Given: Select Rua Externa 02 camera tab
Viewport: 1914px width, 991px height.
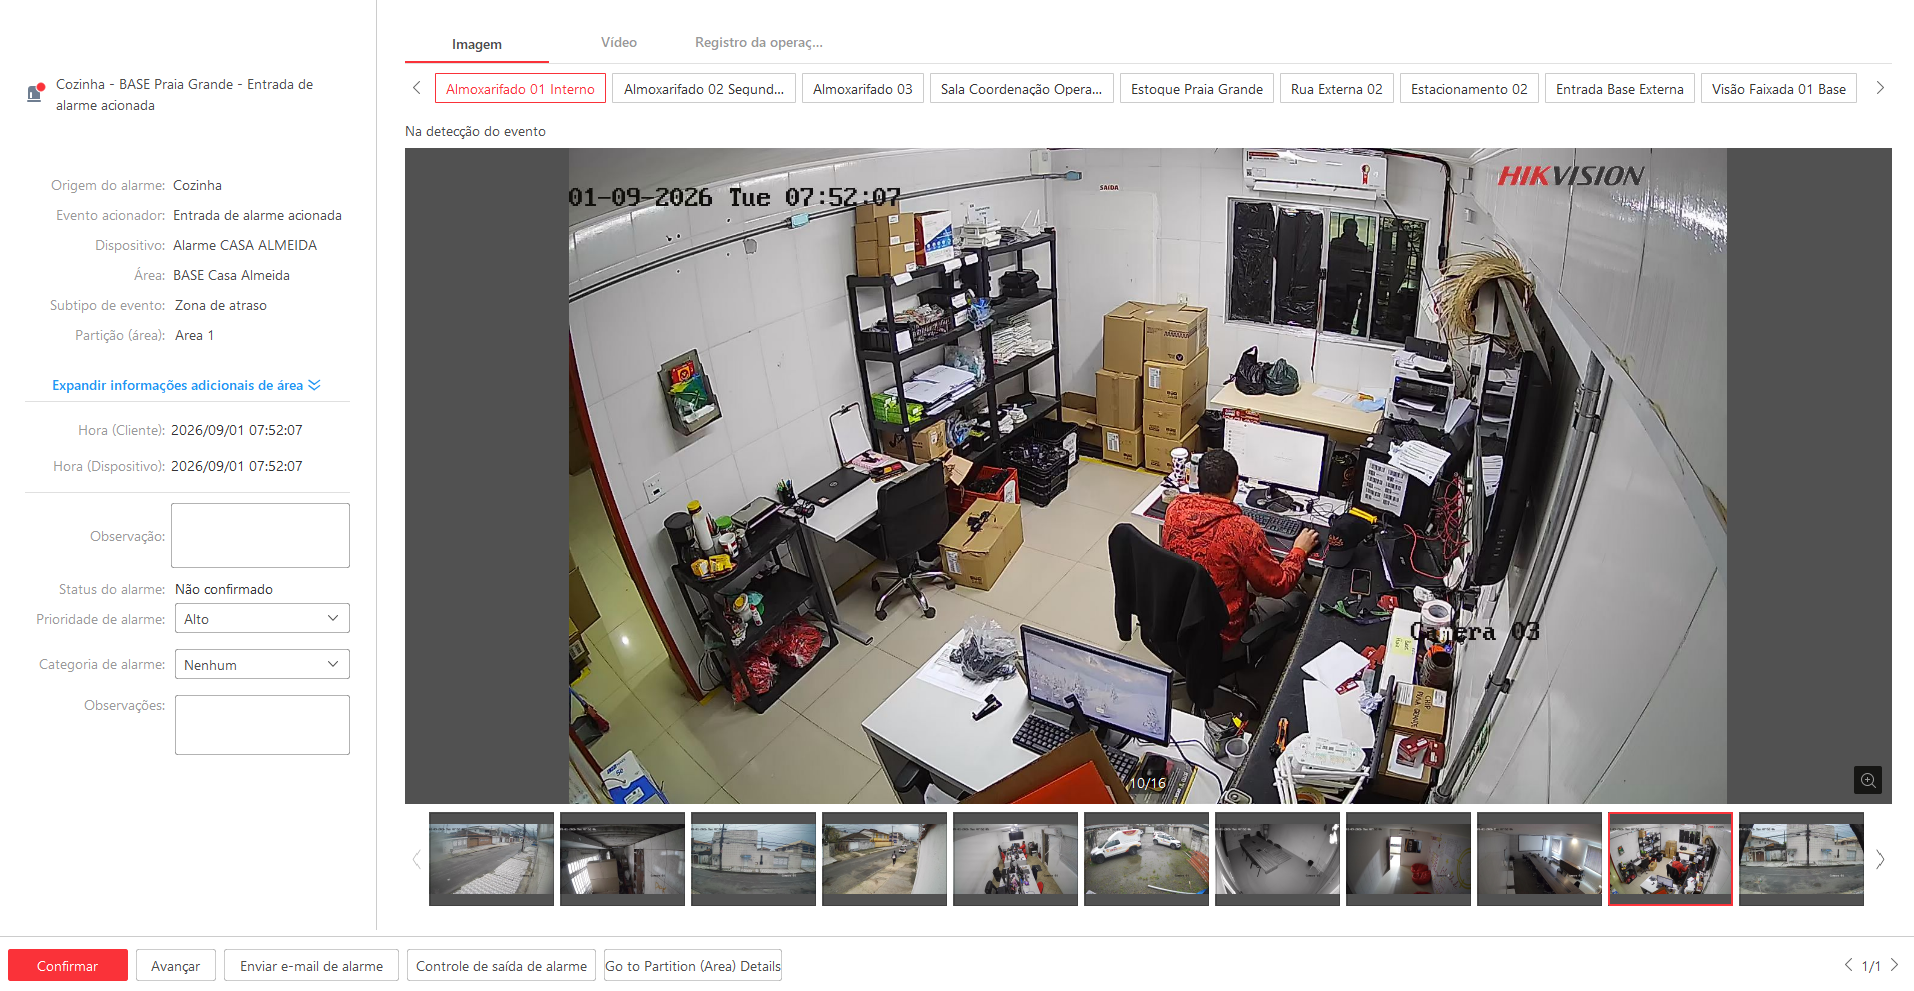Looking at the screenshot, I should (x=1337, y=89).
